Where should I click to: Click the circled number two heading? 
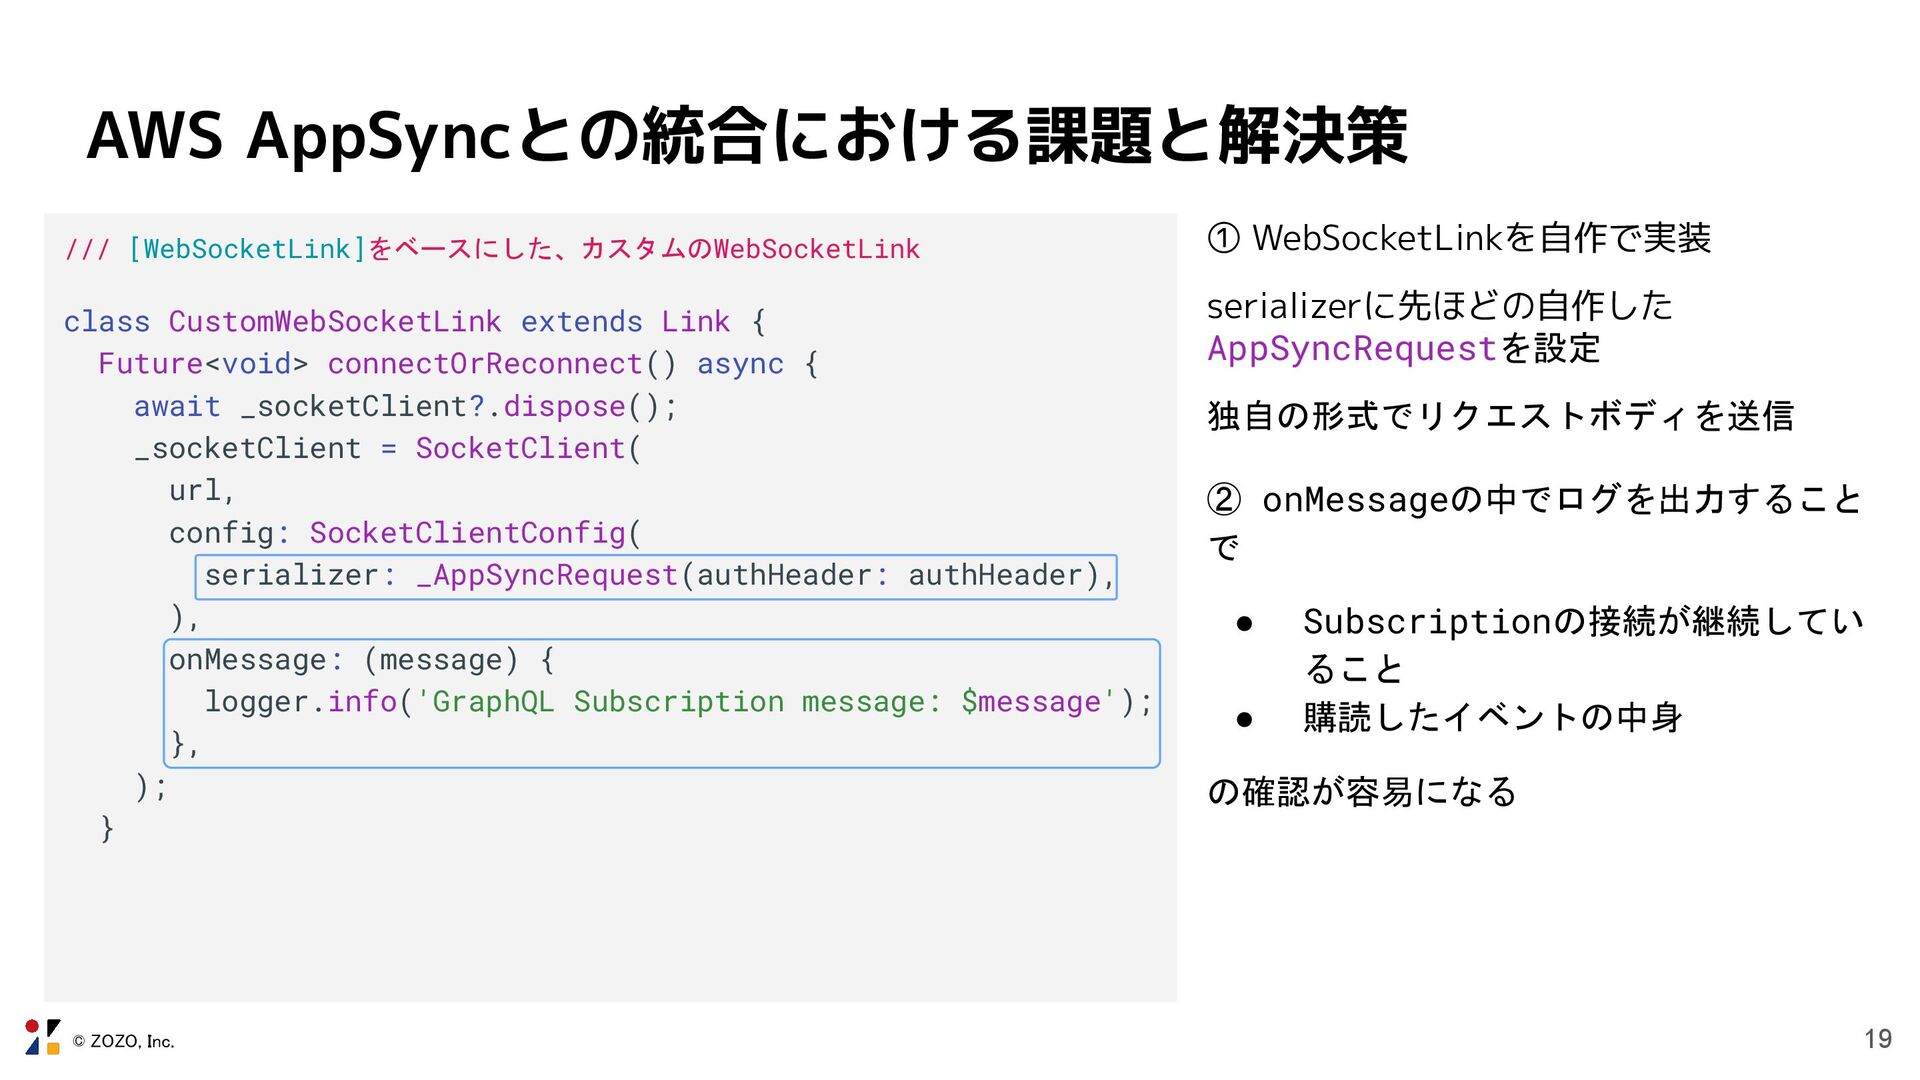(x=1533, y=499)
